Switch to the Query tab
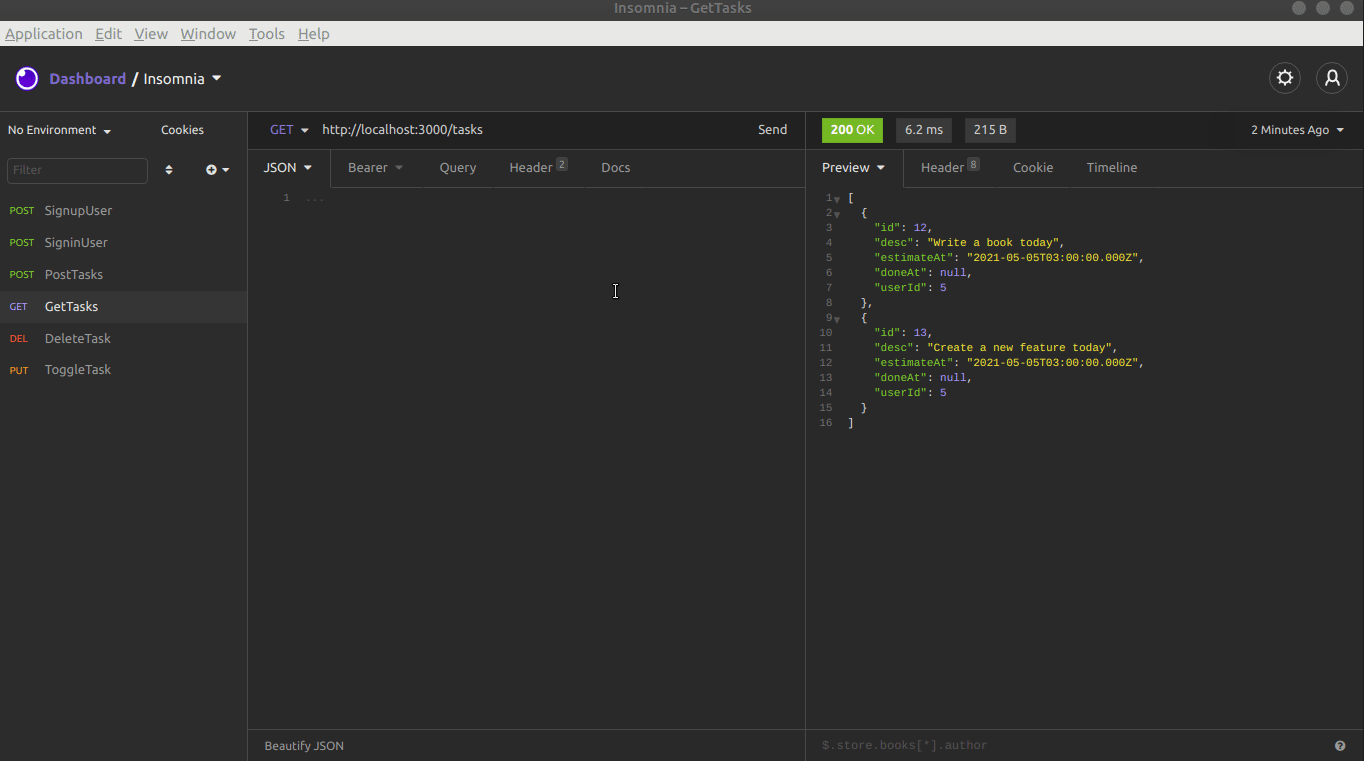1364x761 pixels. point(457,167)
